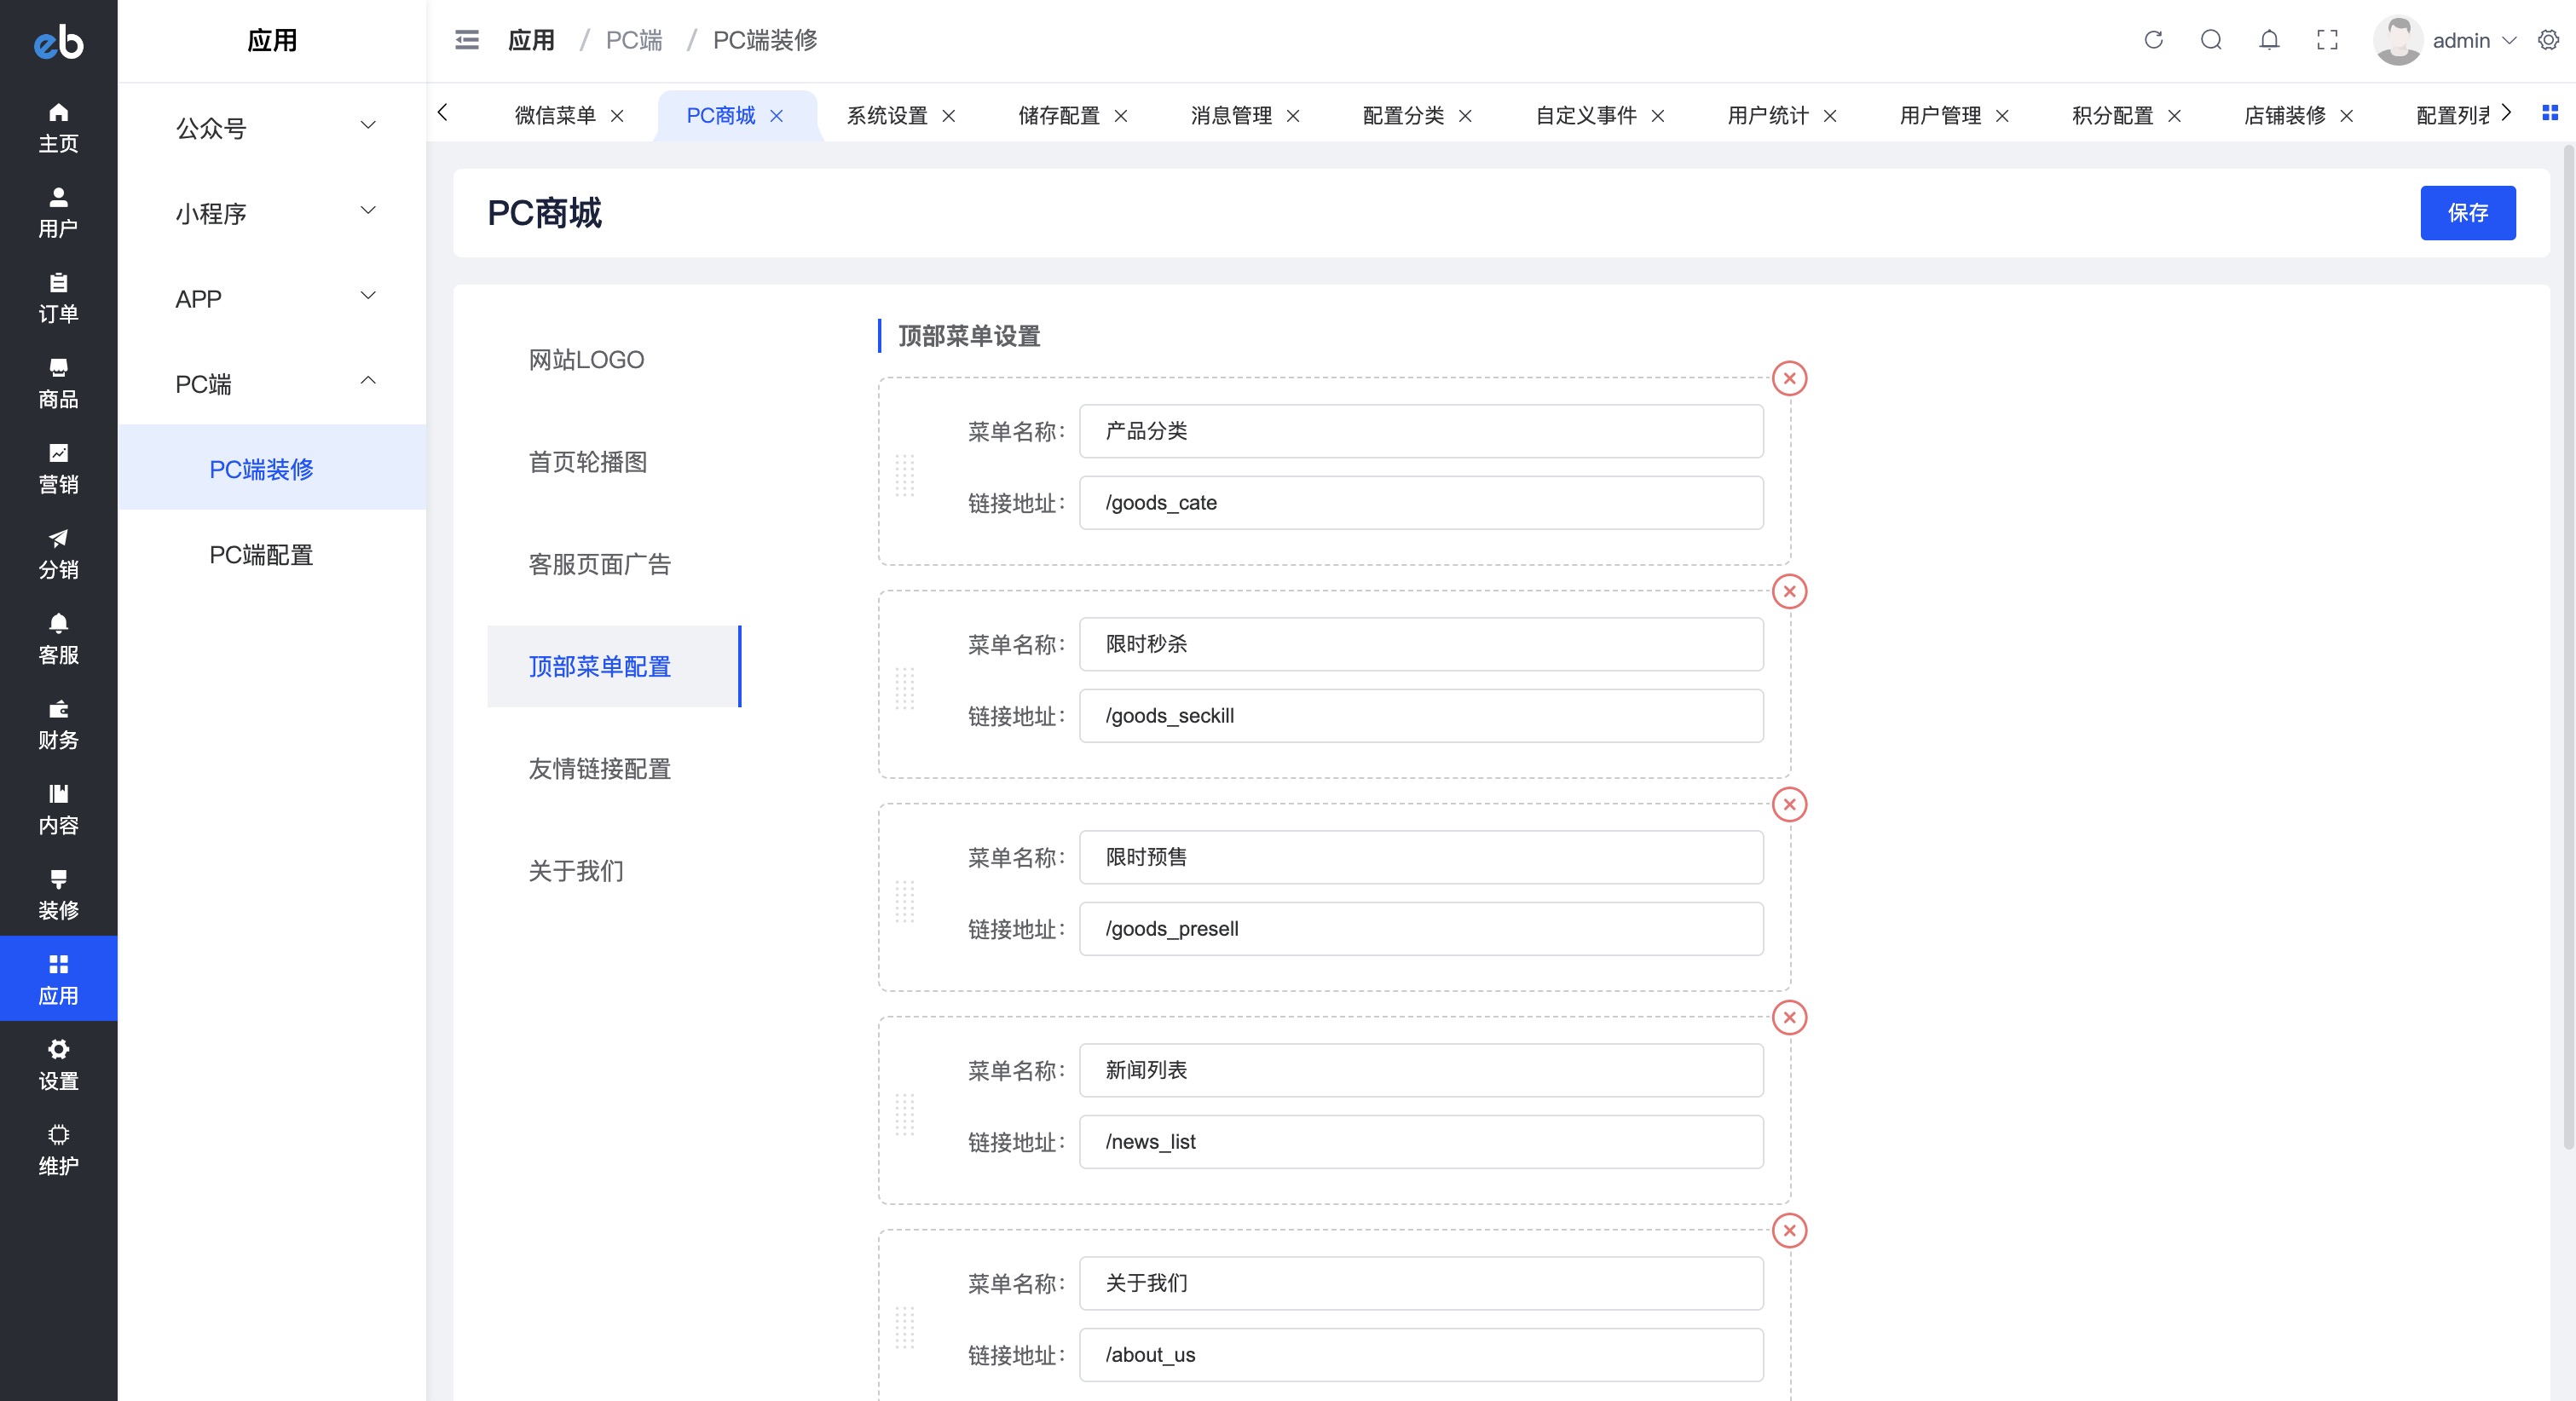Expand the APP menu group
Screen dimensions: 2576x1401
(272, 298)
